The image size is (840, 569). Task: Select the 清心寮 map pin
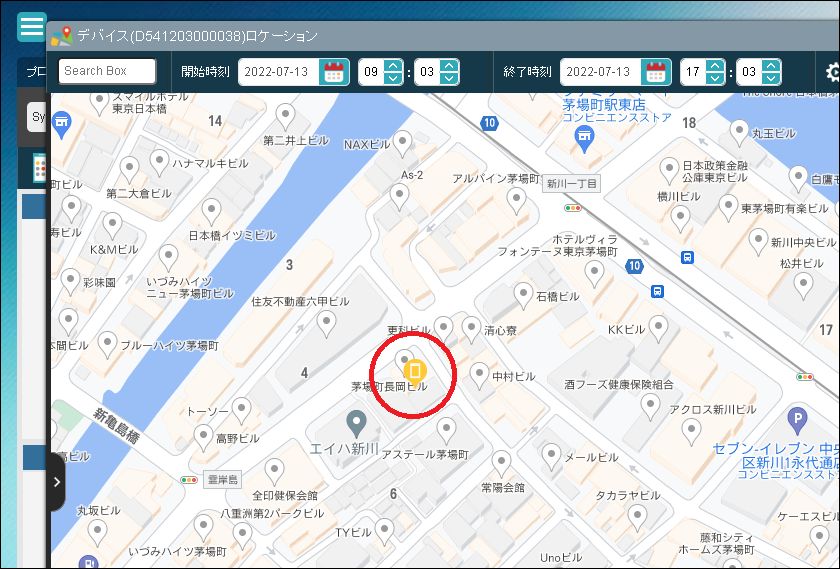point(471,329)
